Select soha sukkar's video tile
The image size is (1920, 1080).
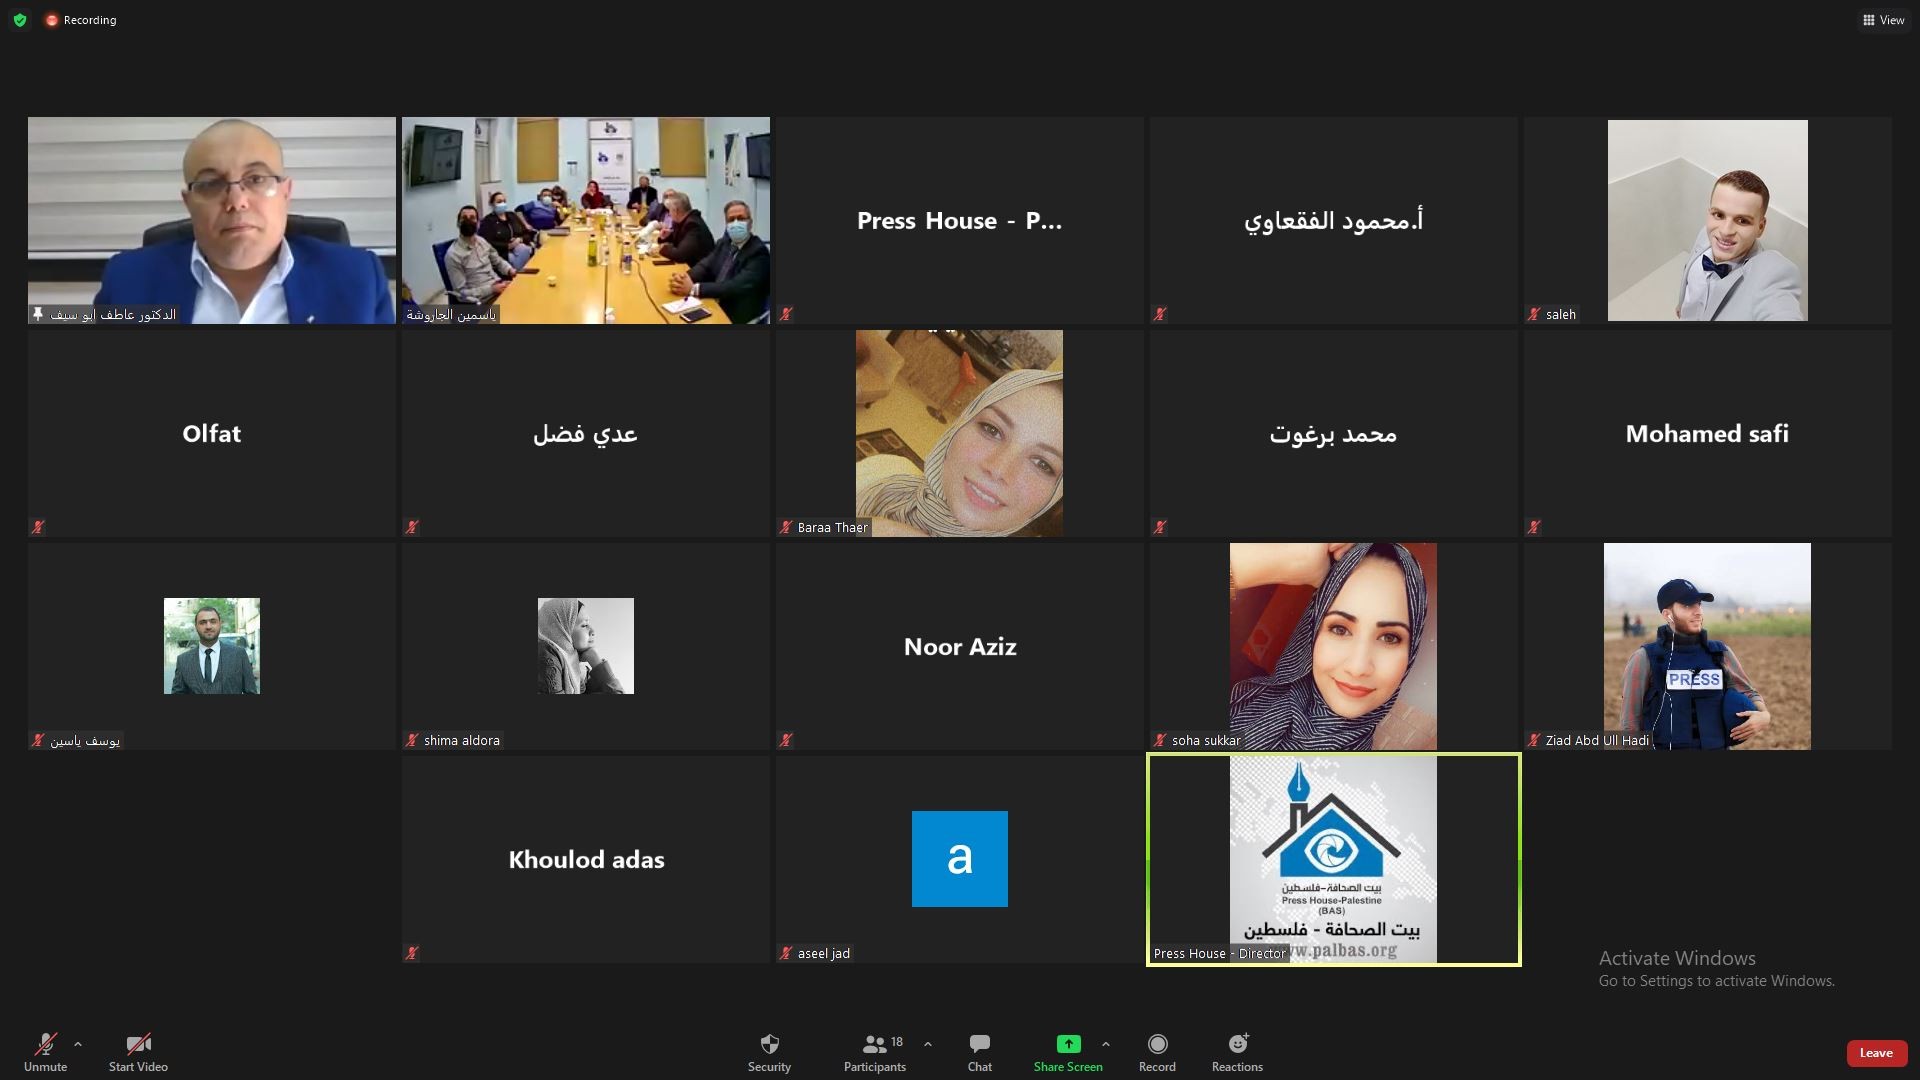1333,646
